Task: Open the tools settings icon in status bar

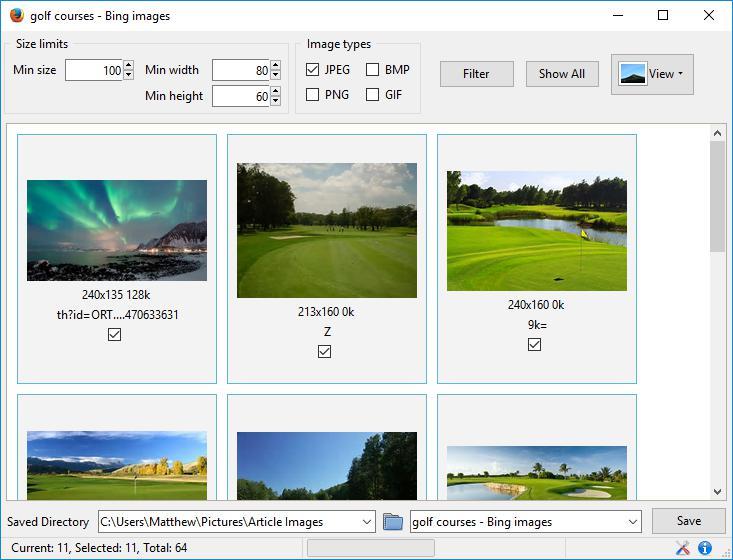Action: coord(683,547)
